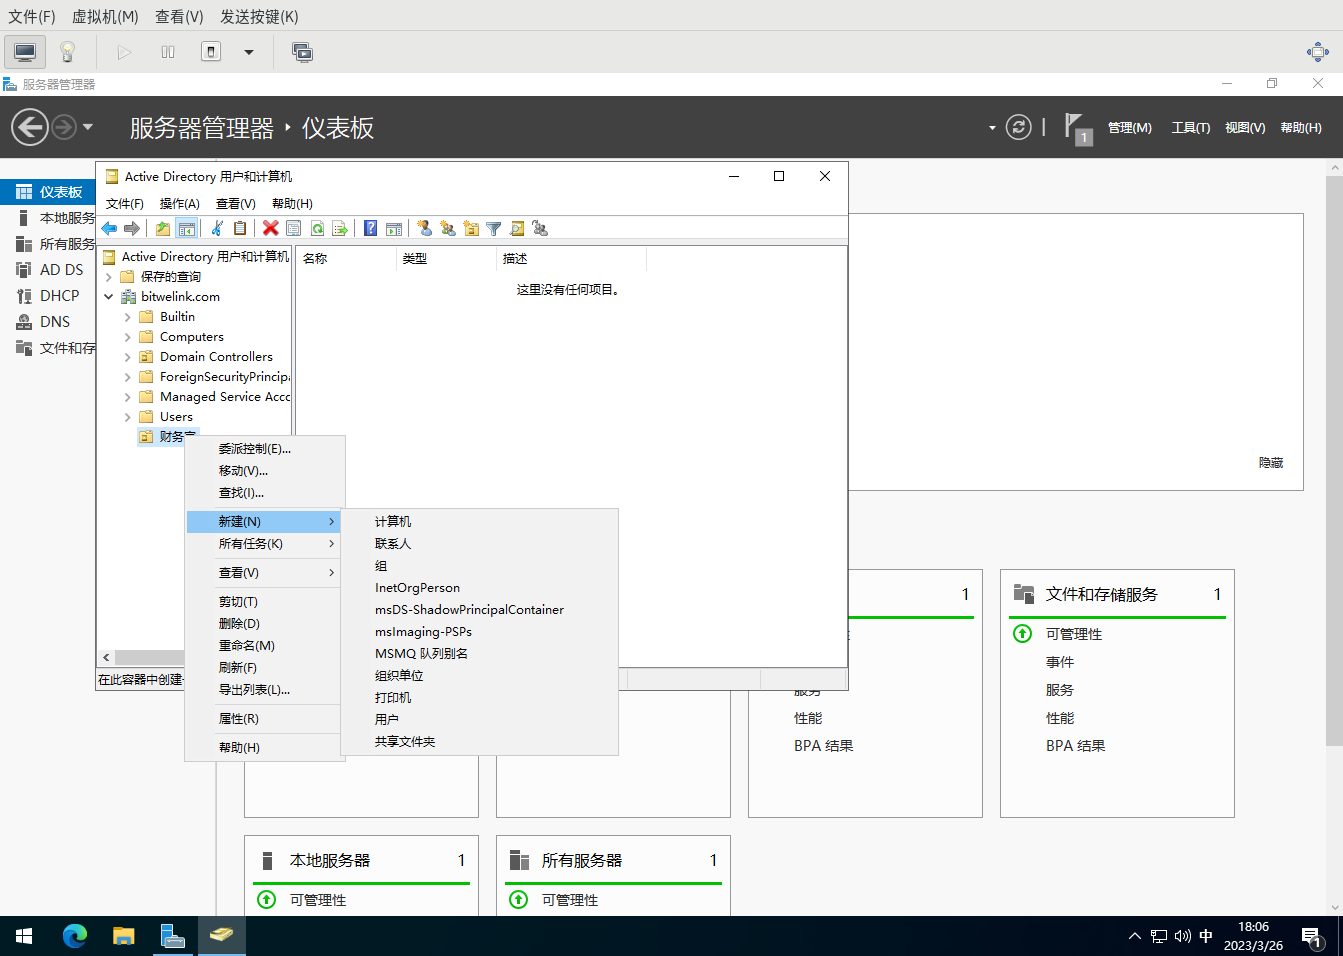Click the back arrow in AD toolbar
The image size is (1343, 956).
click(x=109, y=228)
